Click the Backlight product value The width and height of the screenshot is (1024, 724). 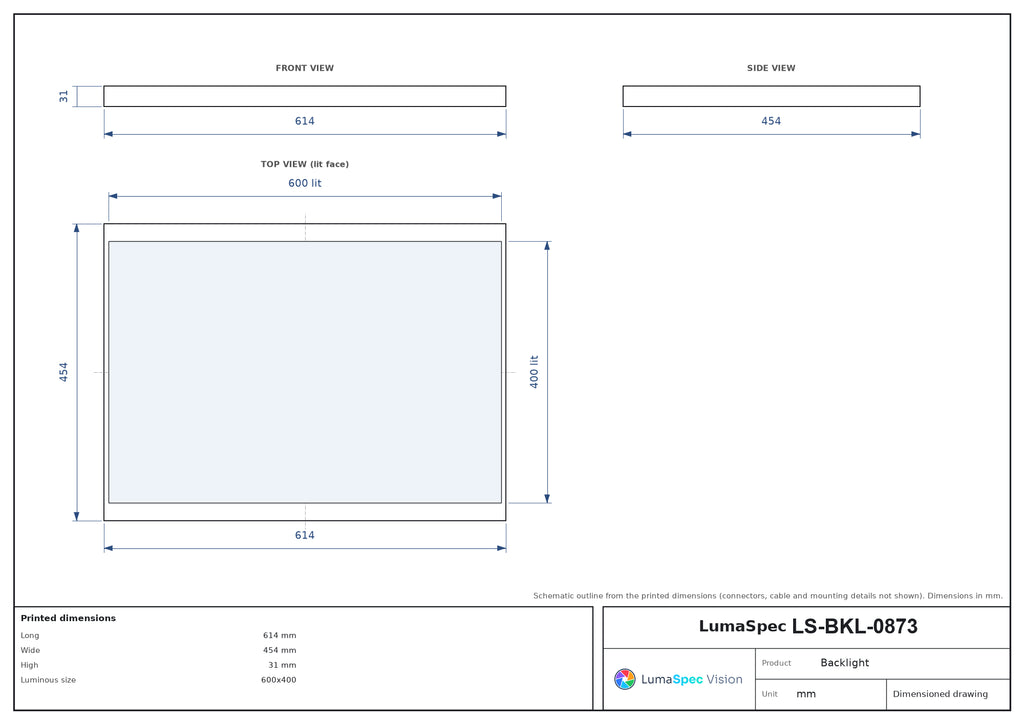point(844,663)
